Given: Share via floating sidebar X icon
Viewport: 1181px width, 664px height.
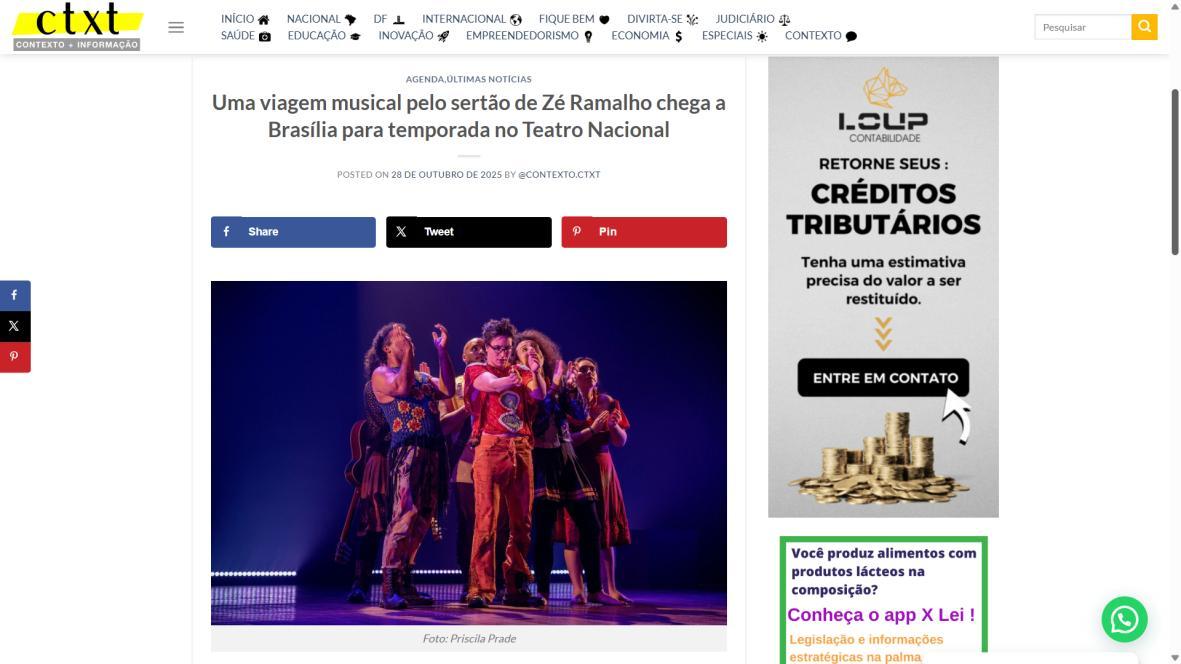Looking at the screenshot, I should tap(15, 326).
